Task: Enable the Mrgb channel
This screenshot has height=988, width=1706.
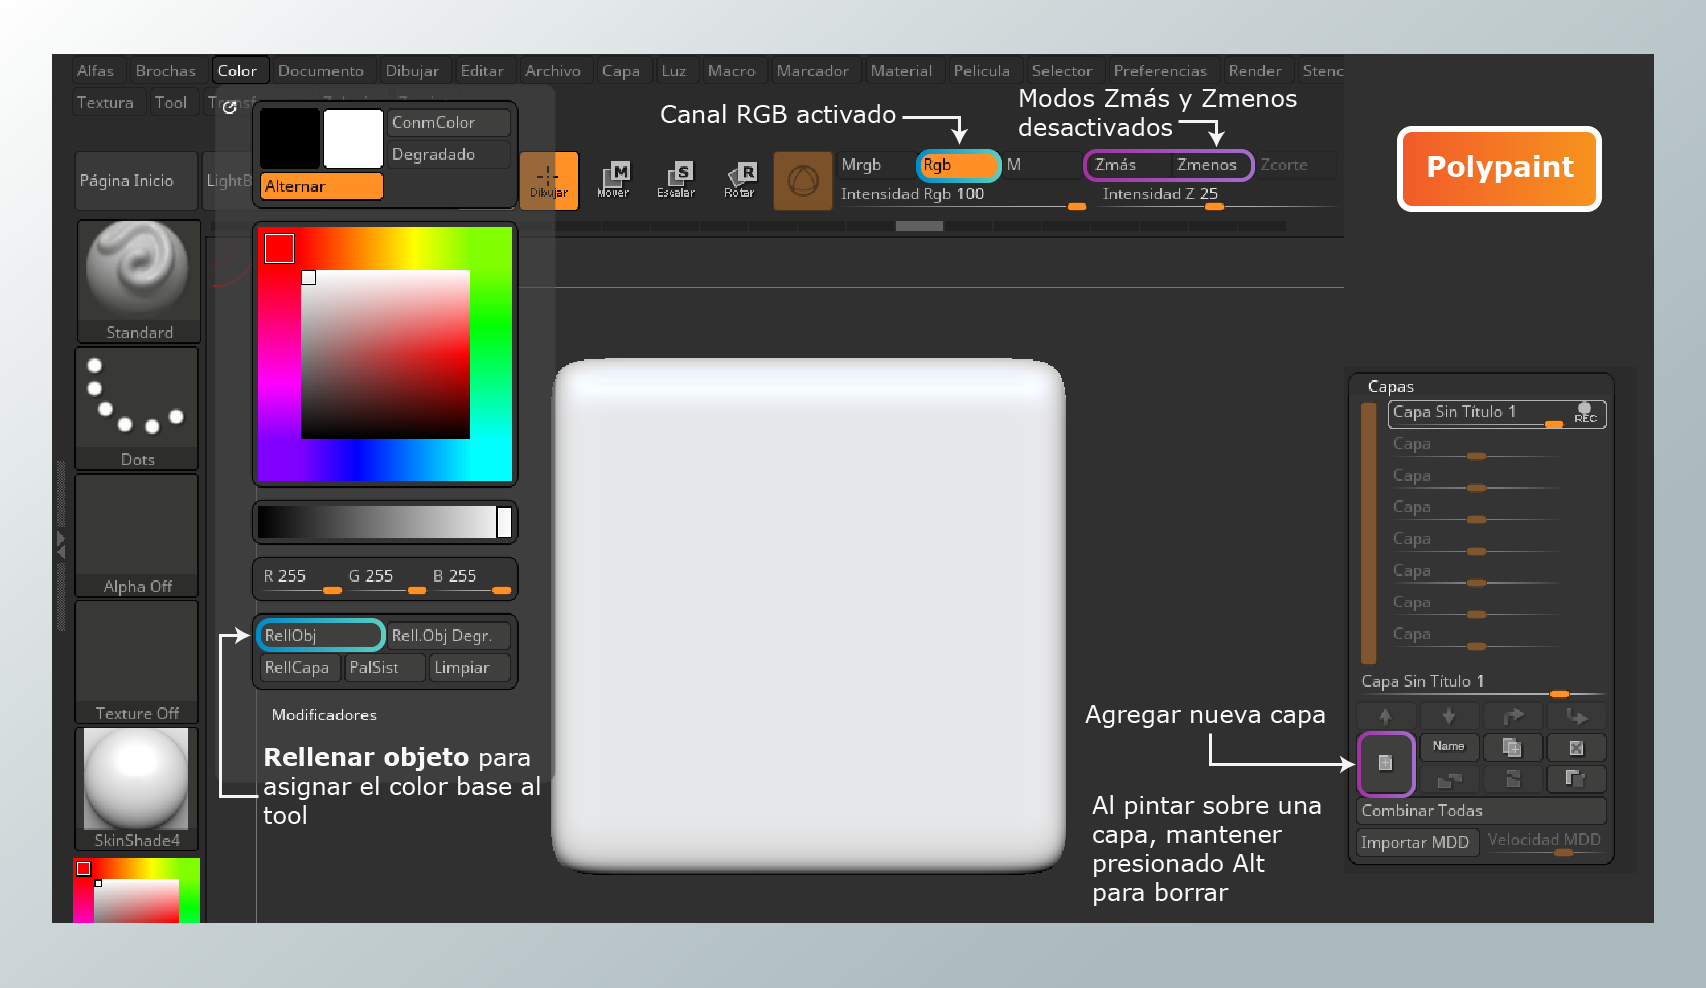Action: click(x=862, y=165)
